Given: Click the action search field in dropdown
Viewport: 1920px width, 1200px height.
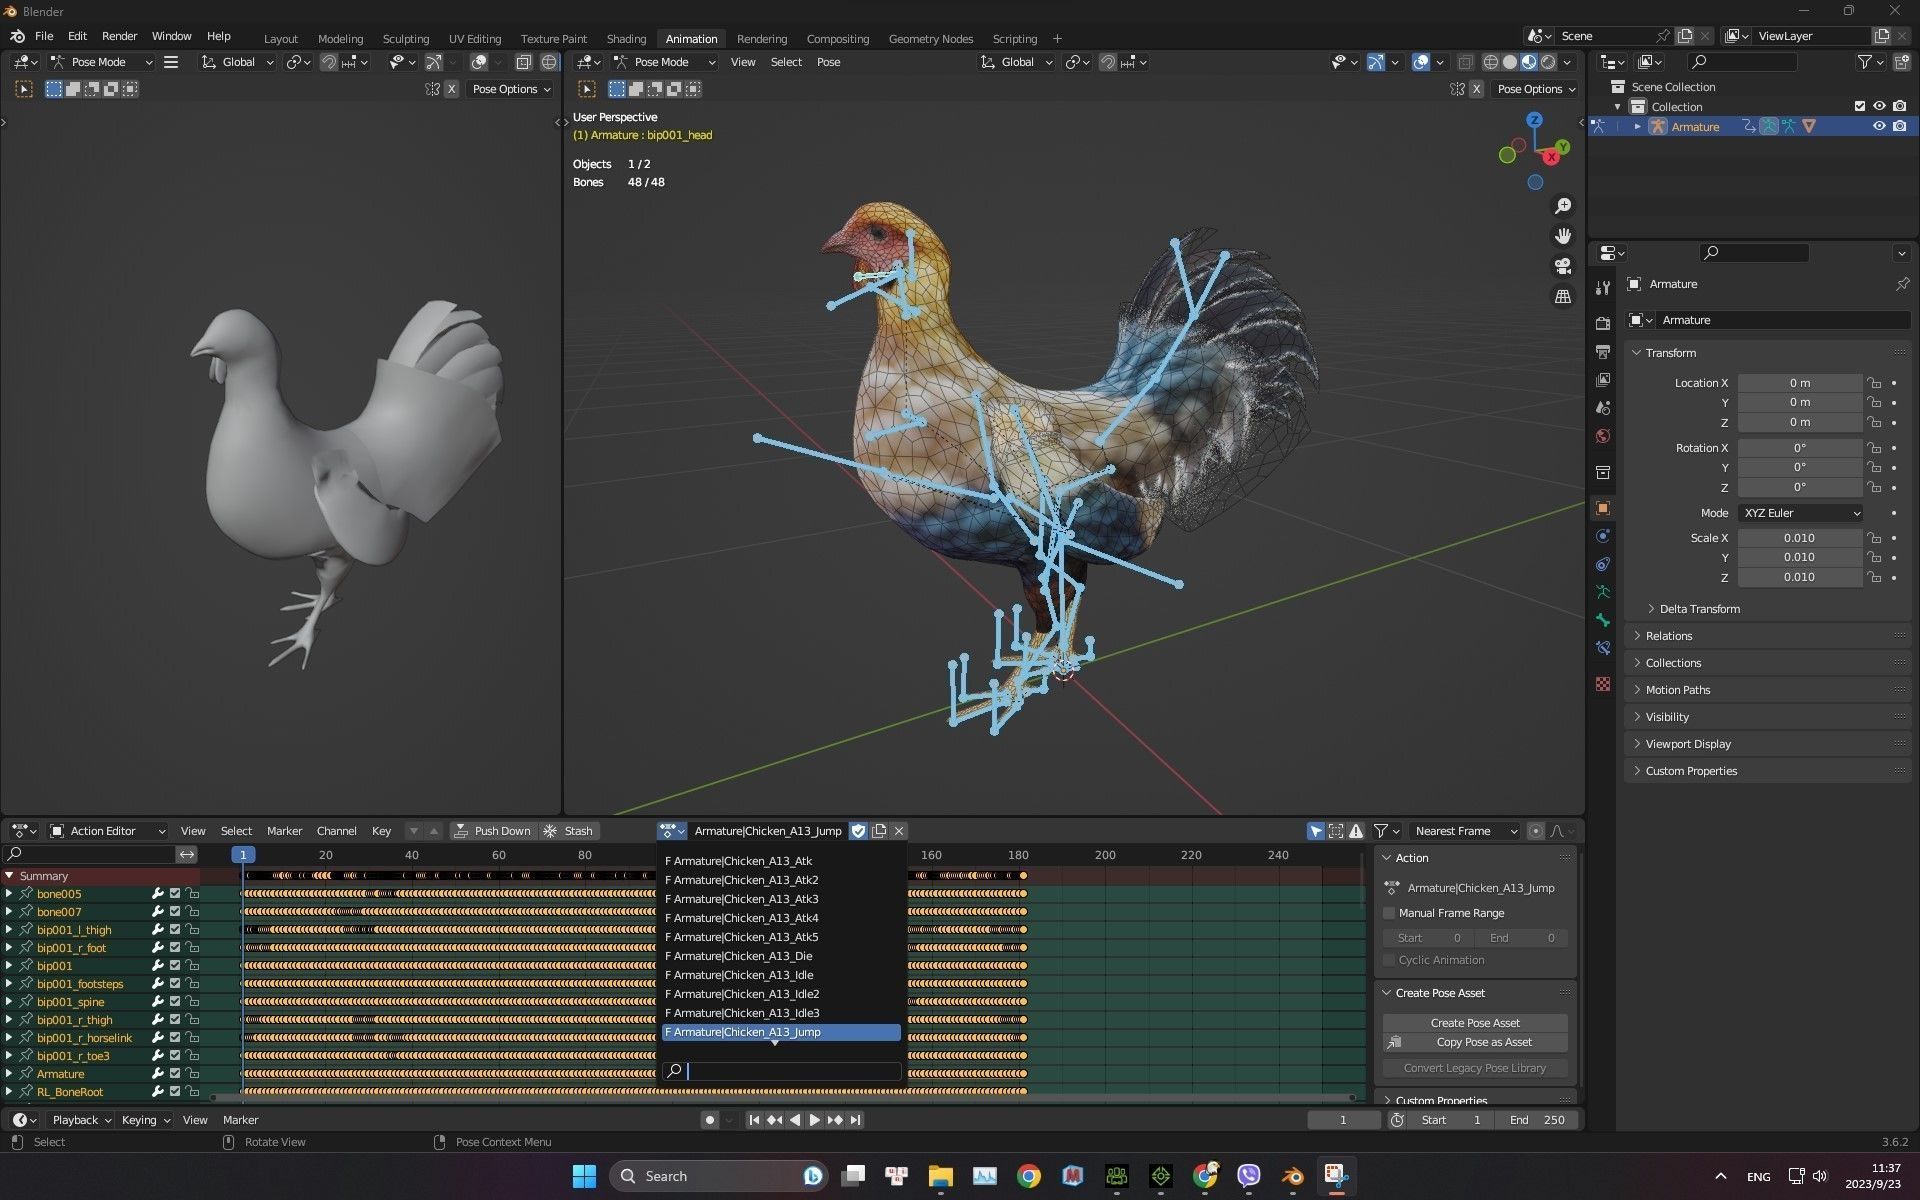Looking at the screenshot, I should [x=781, y=1071].
